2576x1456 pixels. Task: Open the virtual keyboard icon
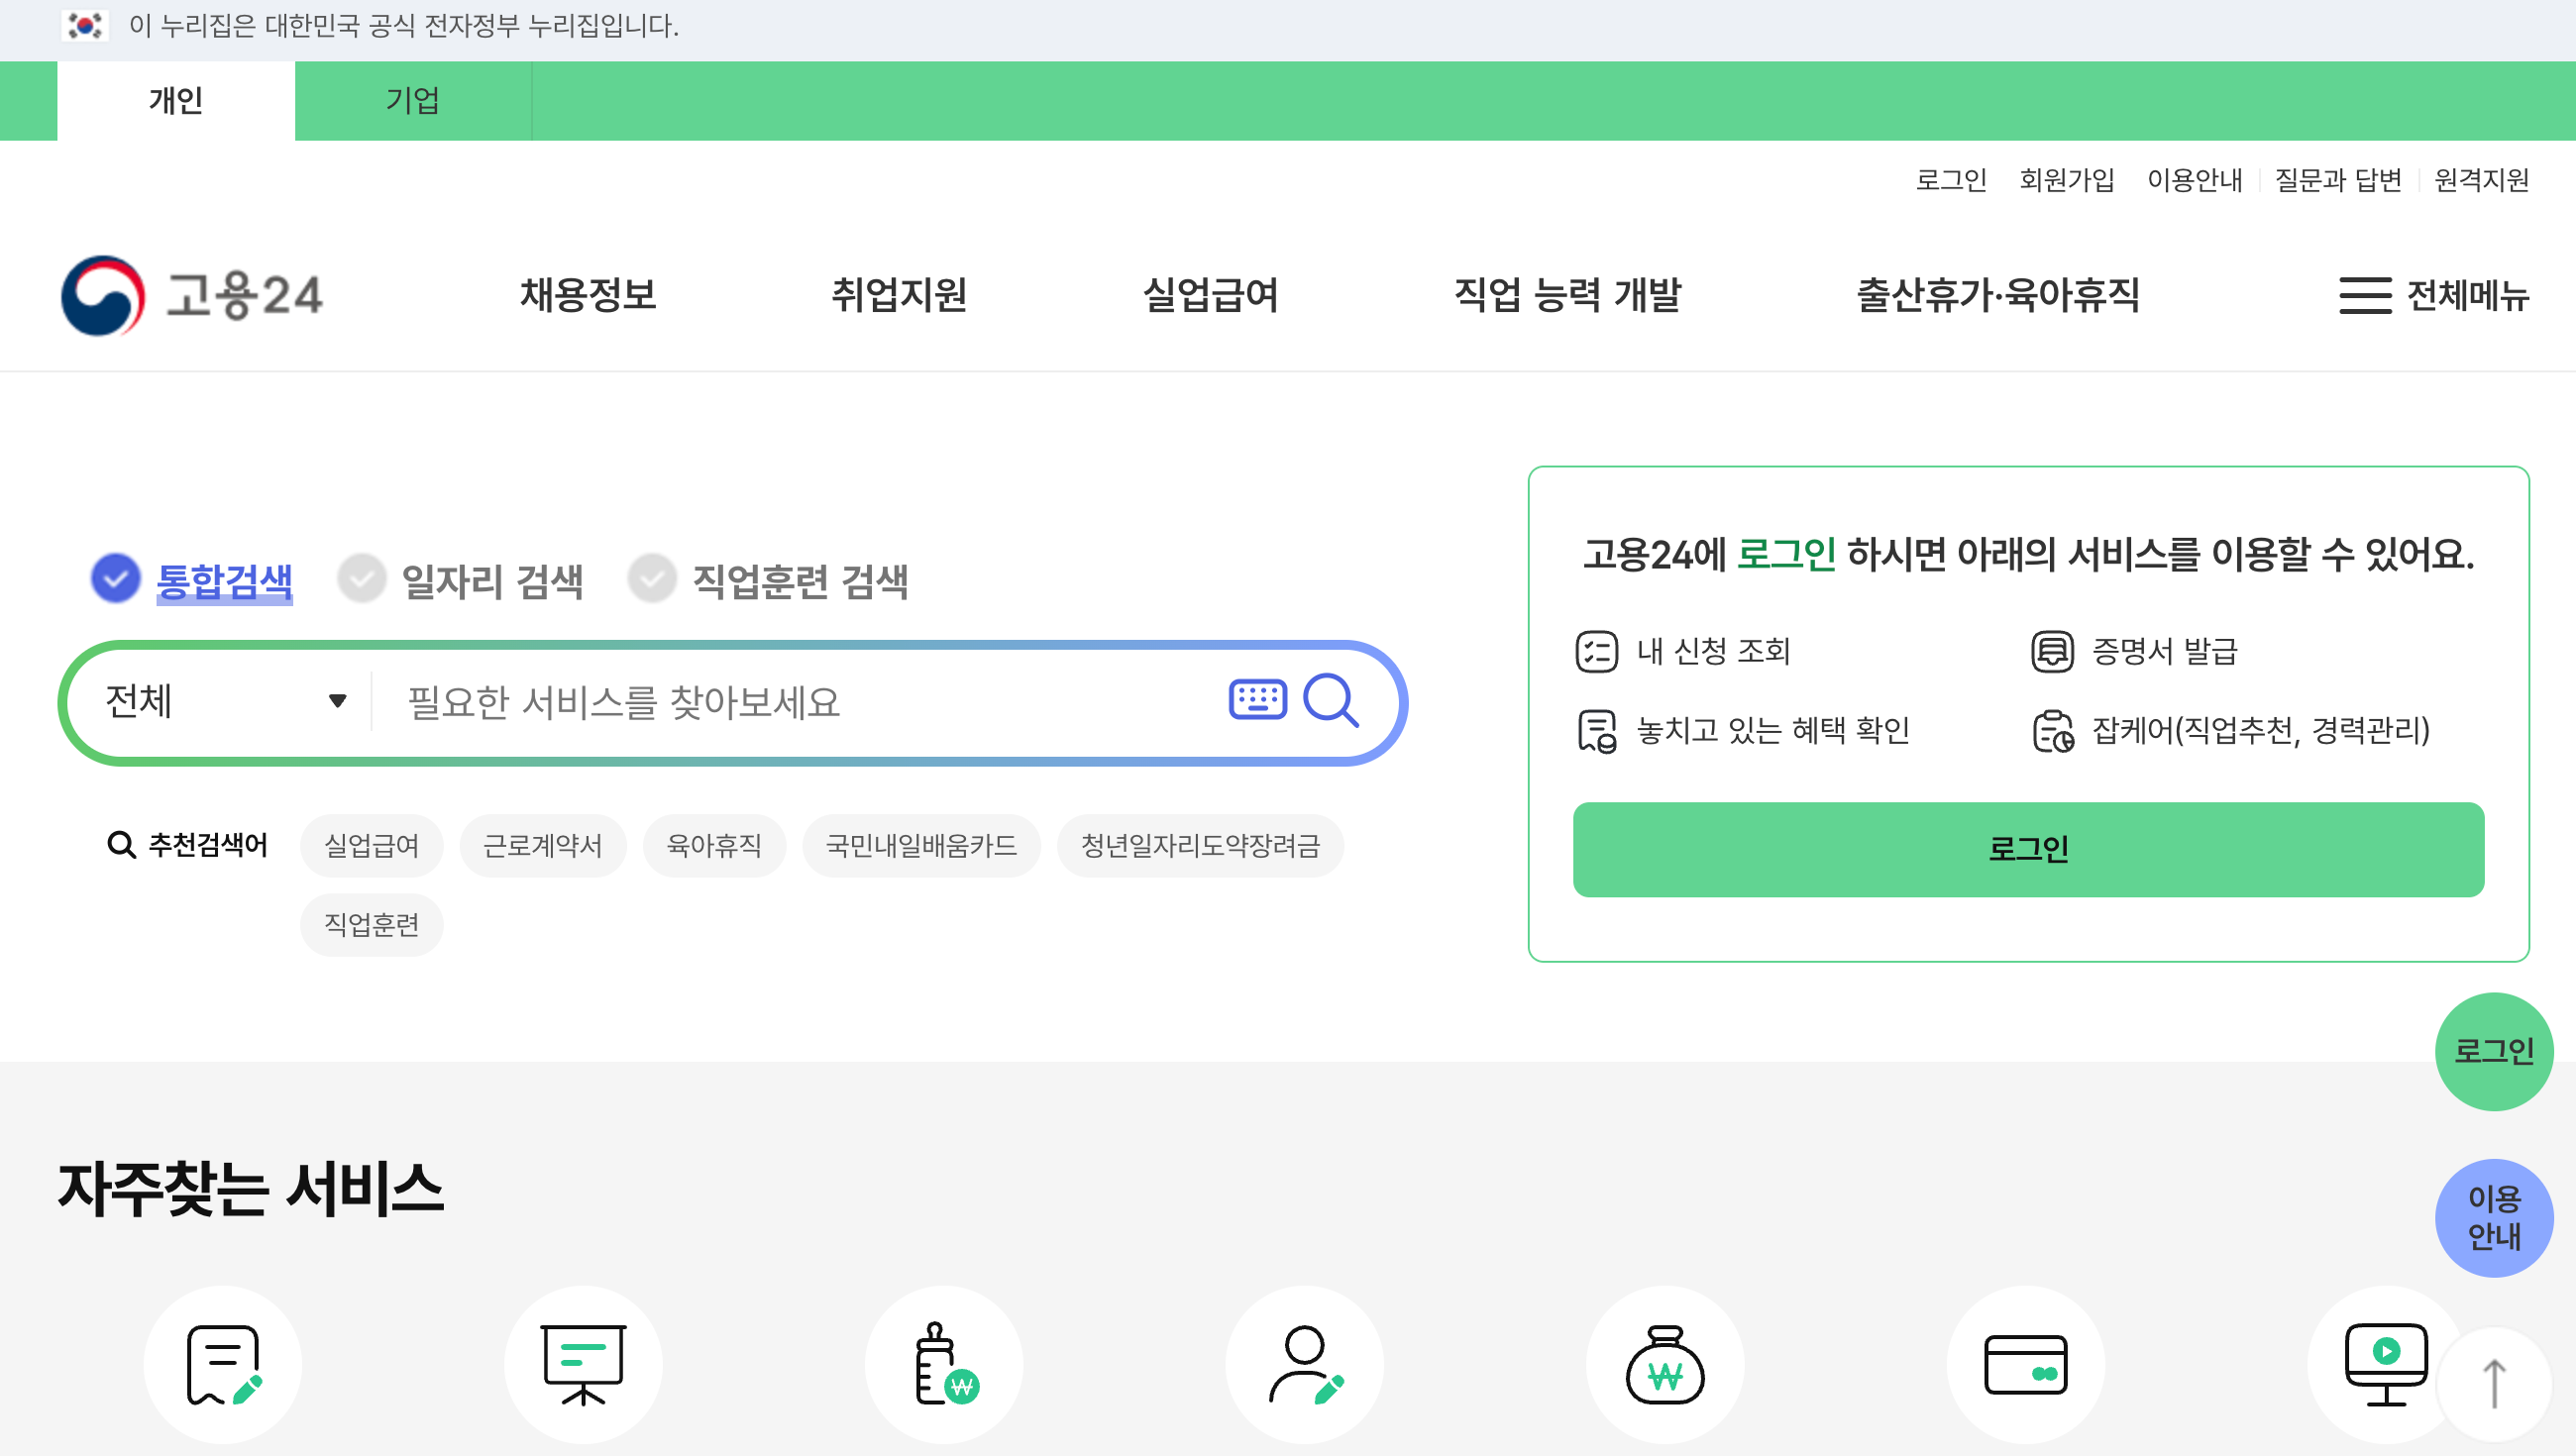[x=1257, y=700]
